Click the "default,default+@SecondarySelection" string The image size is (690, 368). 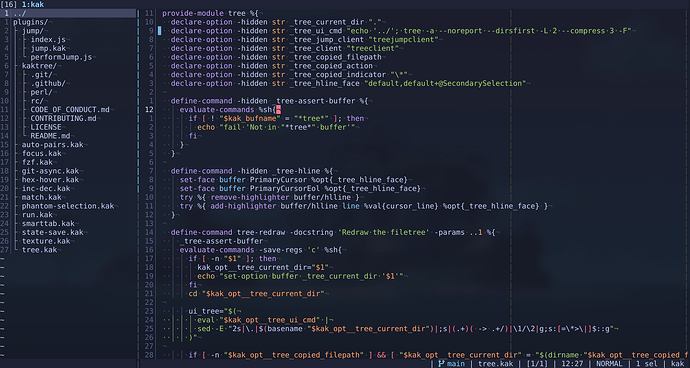pos(445,83)
